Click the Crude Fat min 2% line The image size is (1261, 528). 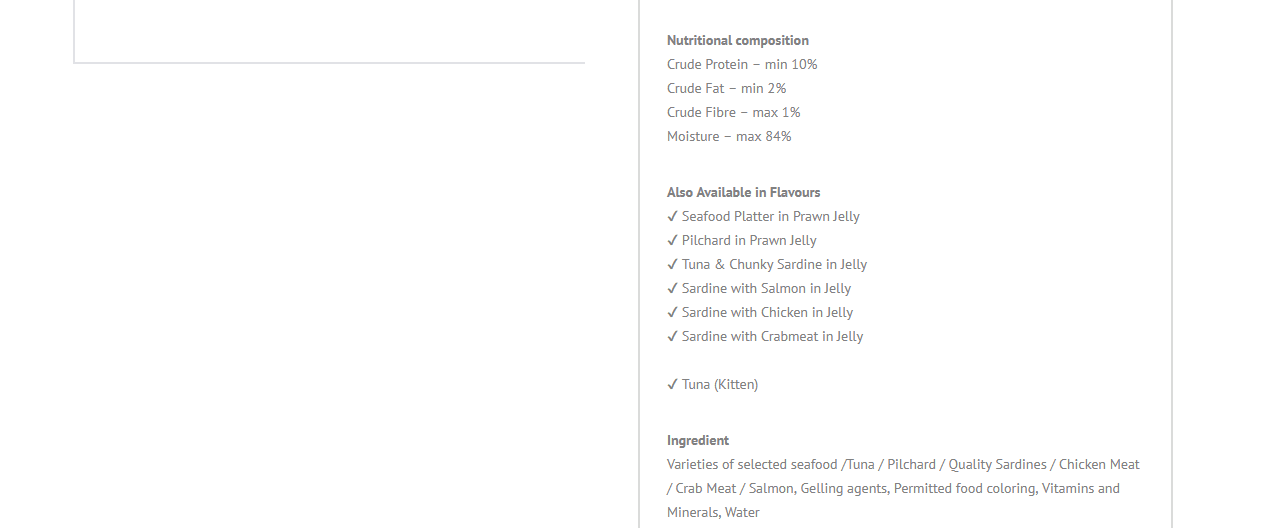point(727,88)
